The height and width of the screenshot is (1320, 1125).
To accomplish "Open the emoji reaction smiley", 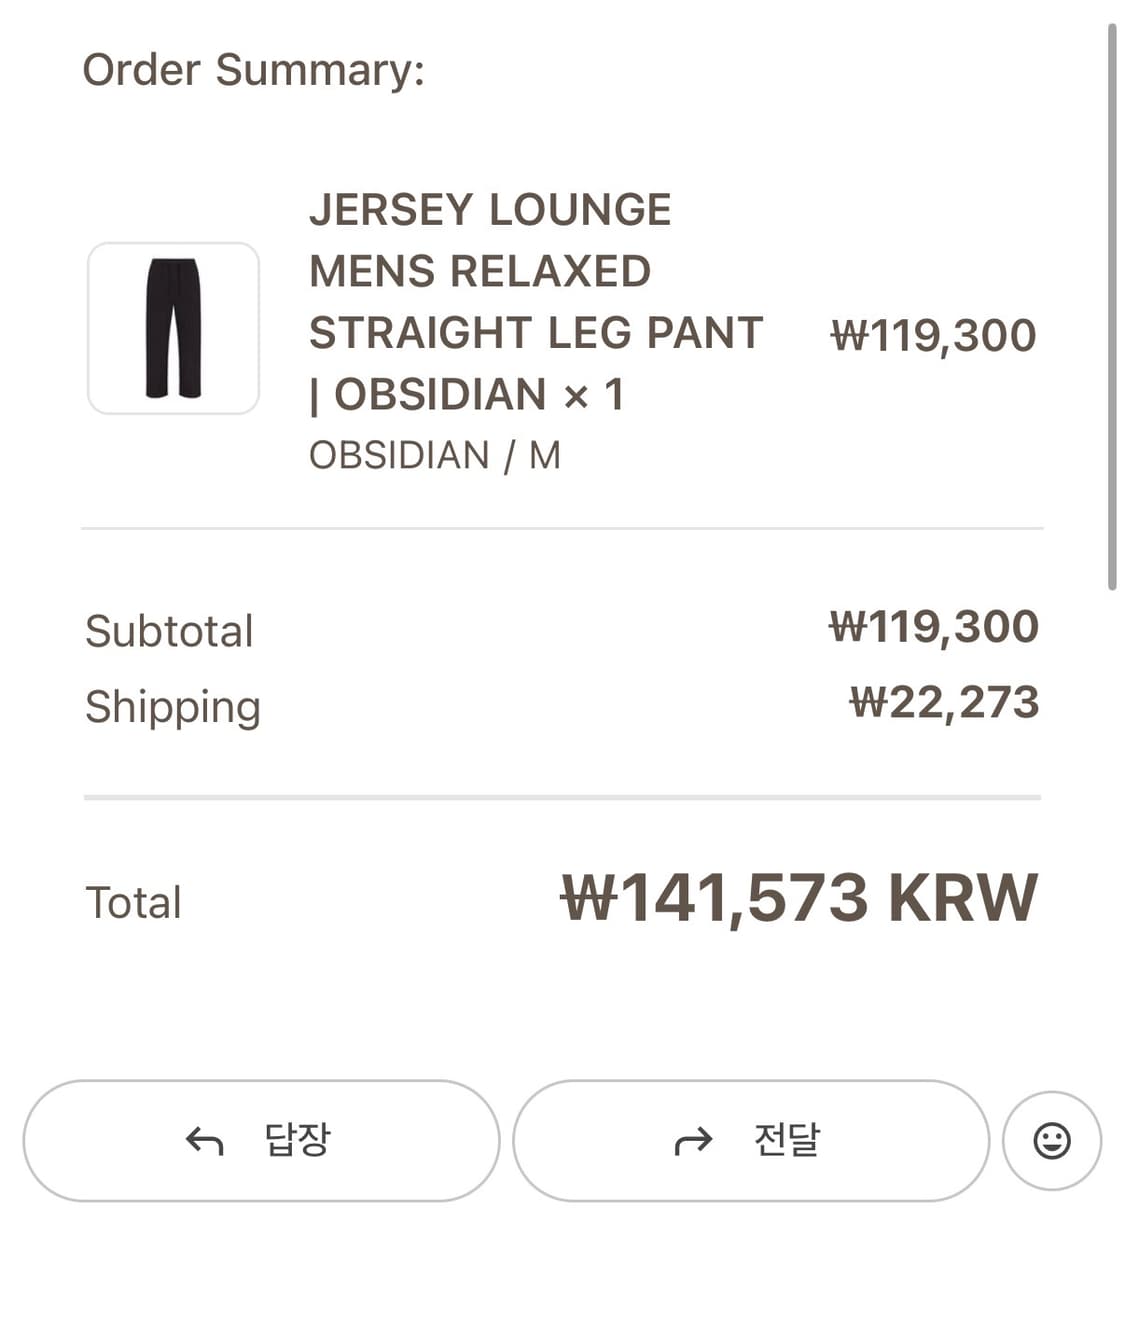I will 1051,1140.
